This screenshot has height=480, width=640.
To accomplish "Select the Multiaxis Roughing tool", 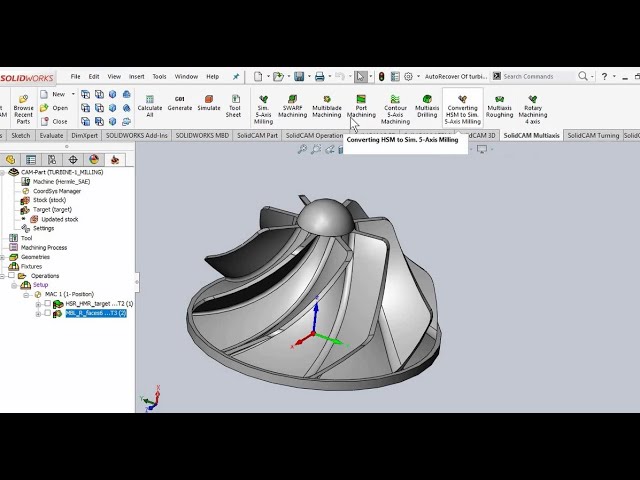I will [x=499, y=106].
